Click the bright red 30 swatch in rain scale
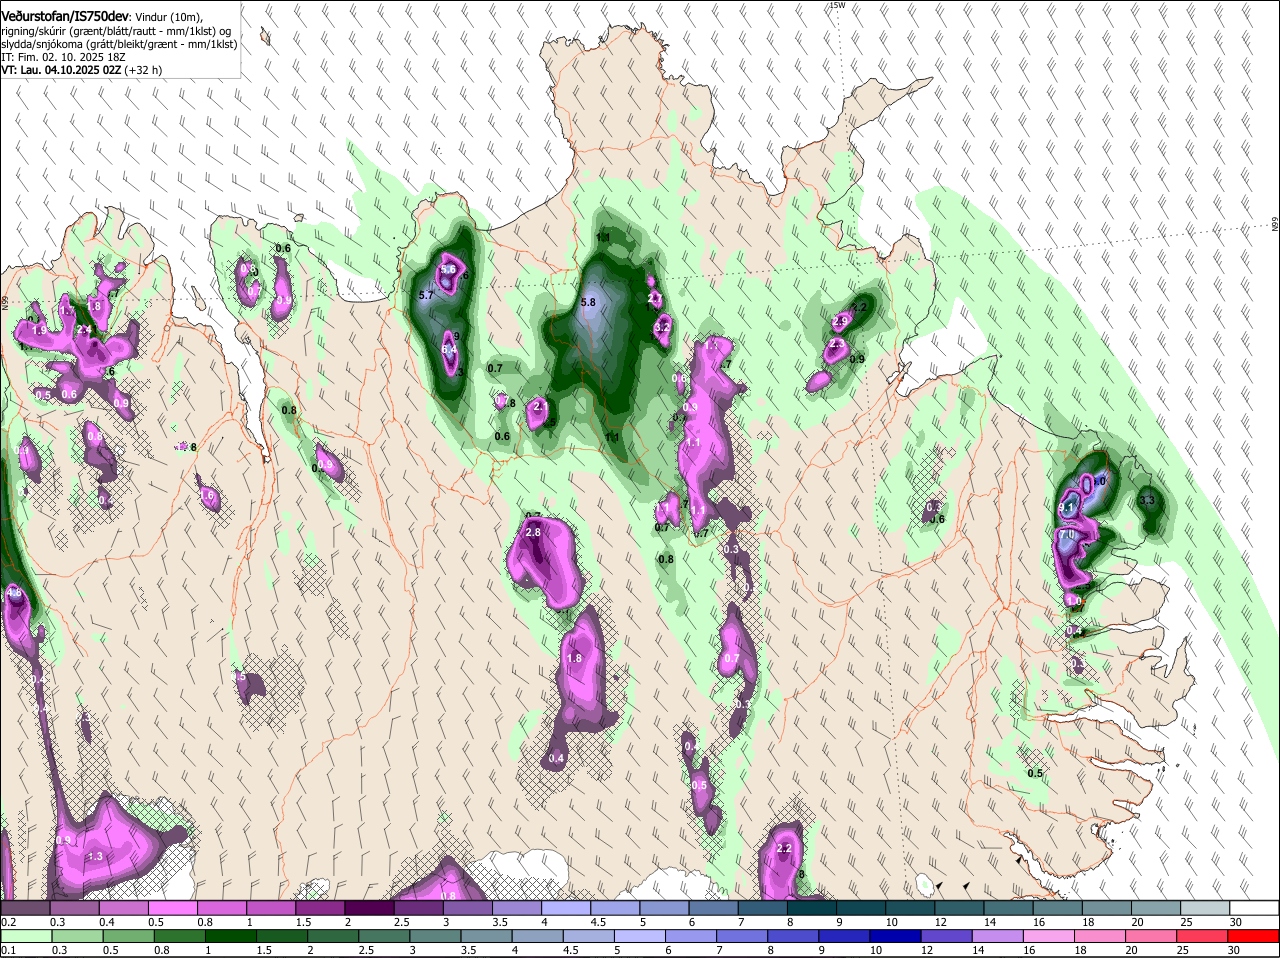The image size is (1280, 958). pos(1255,936)
